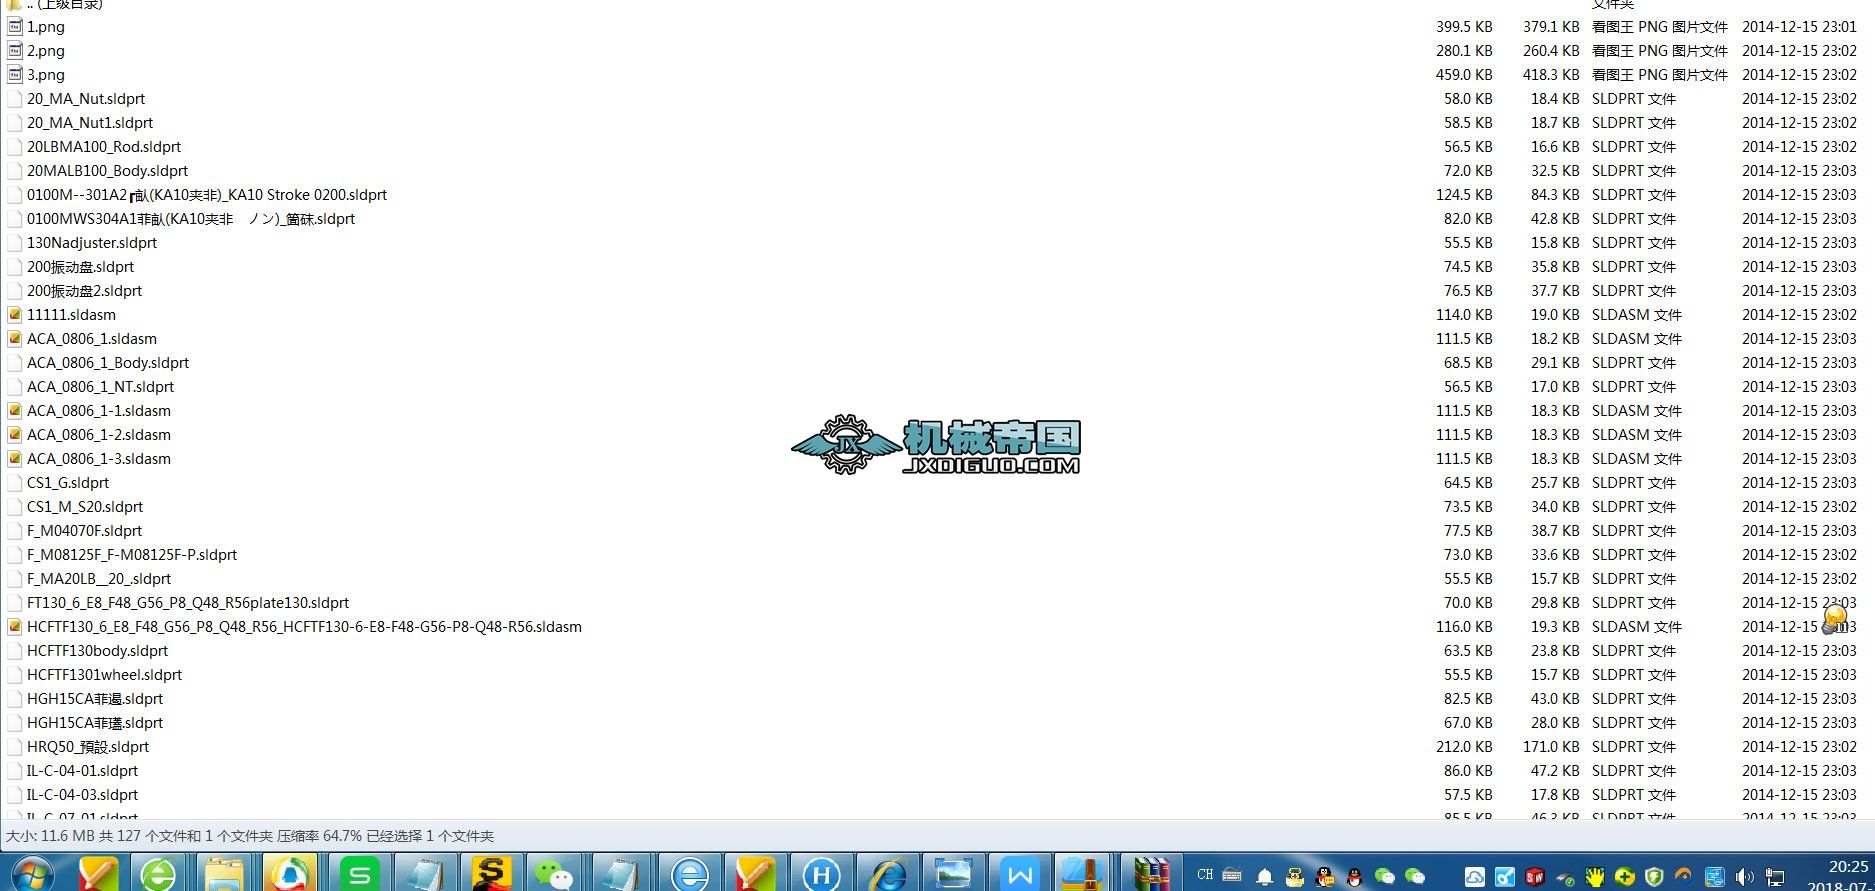This screenshot has height=891, width=1875.
Task: Click the network connection tray icon
Action: click(x=1775, y=877)
